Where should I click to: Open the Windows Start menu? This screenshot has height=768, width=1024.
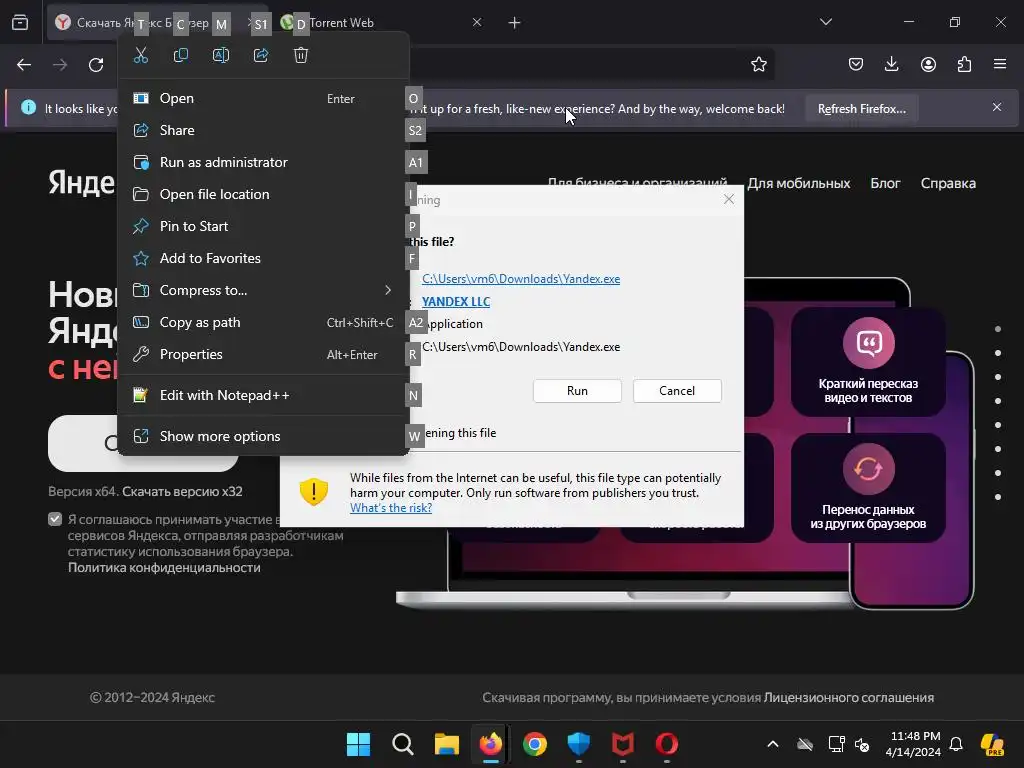(x=359, y=744)
